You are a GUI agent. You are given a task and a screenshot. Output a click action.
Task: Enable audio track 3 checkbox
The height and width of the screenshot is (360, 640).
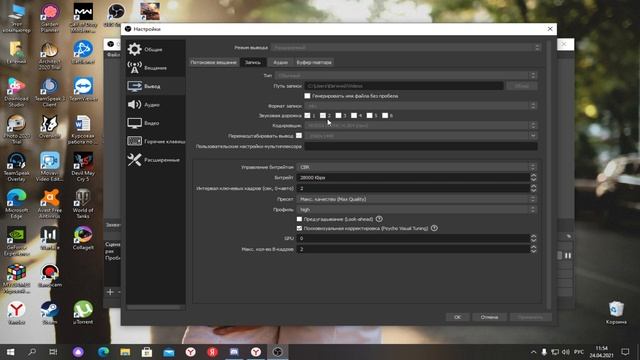[338, 116]
